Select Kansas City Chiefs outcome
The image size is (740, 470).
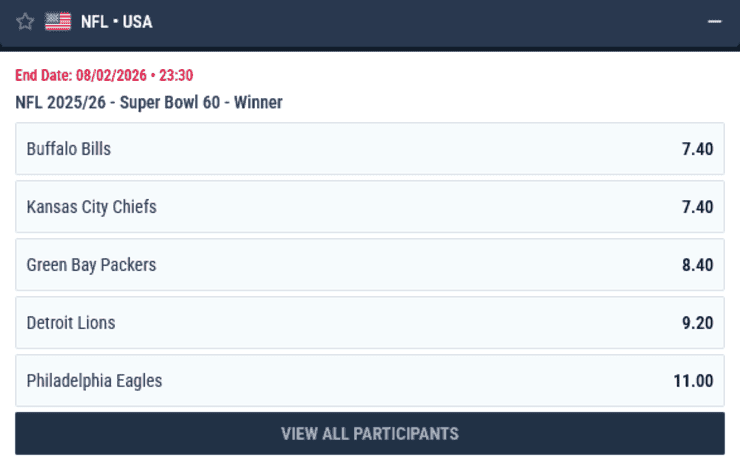point(92,207)
